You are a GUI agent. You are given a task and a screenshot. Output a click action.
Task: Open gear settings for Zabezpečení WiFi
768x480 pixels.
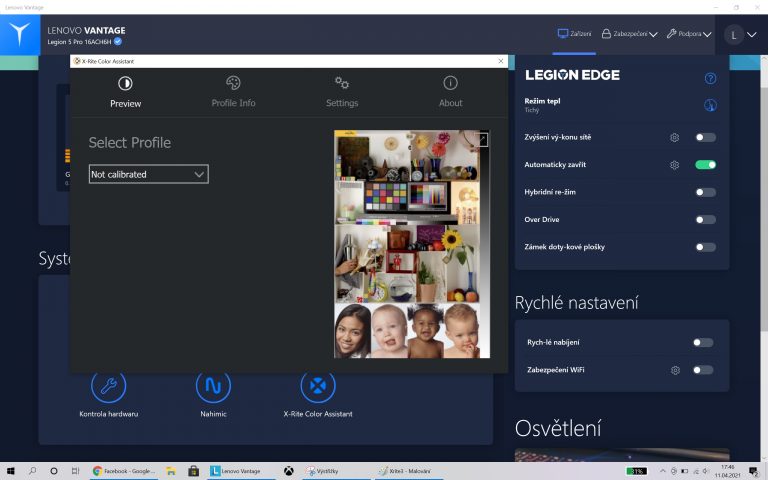(675, 370)
